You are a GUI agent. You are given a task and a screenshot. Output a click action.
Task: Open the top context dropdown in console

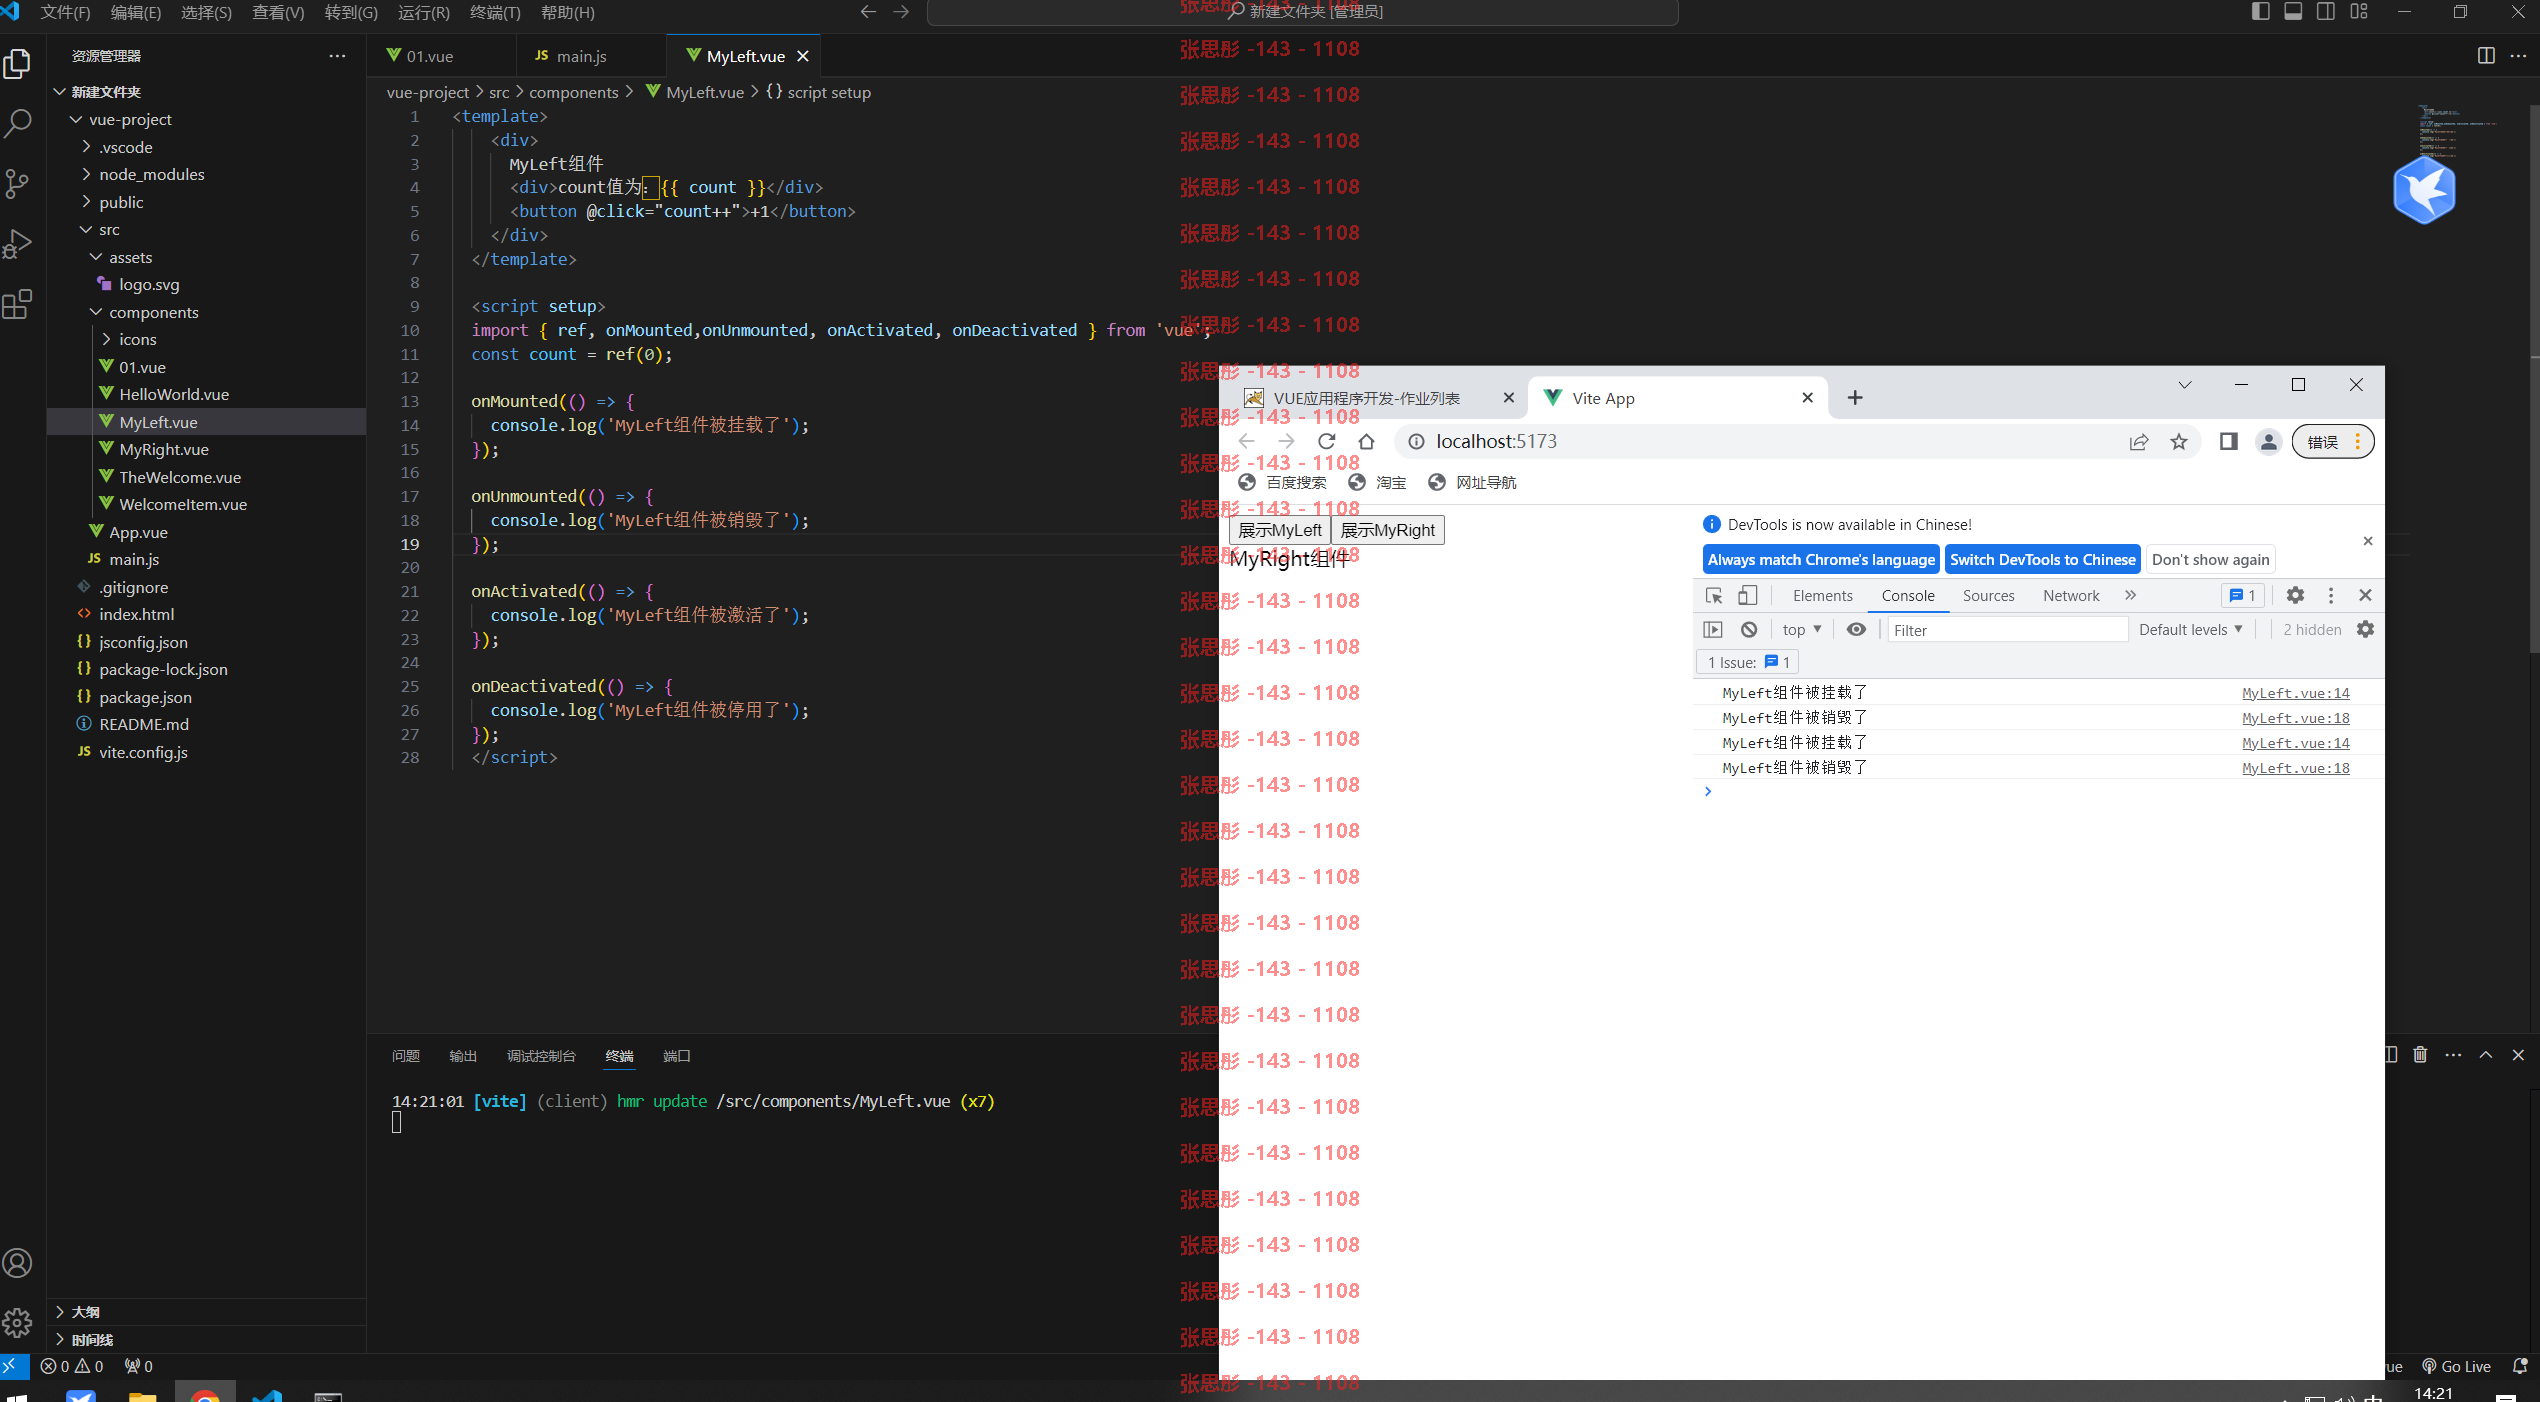[x=1802, y=630]
